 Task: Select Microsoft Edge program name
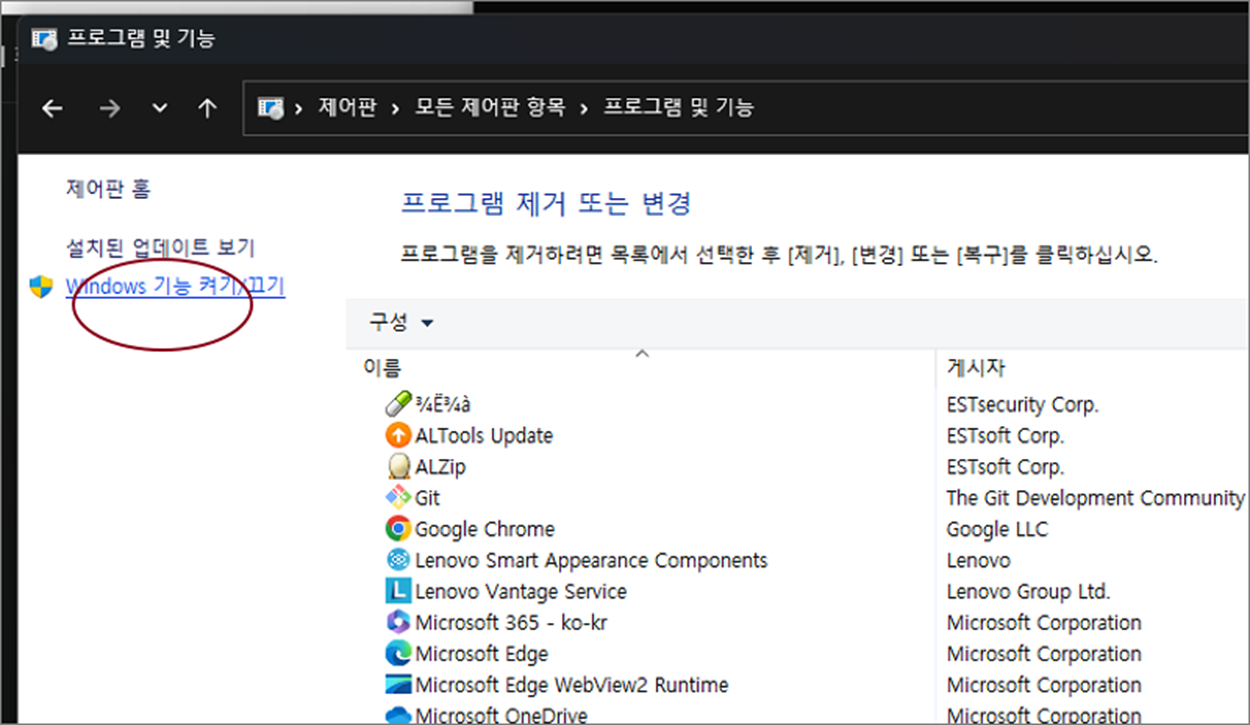point(482,654)
